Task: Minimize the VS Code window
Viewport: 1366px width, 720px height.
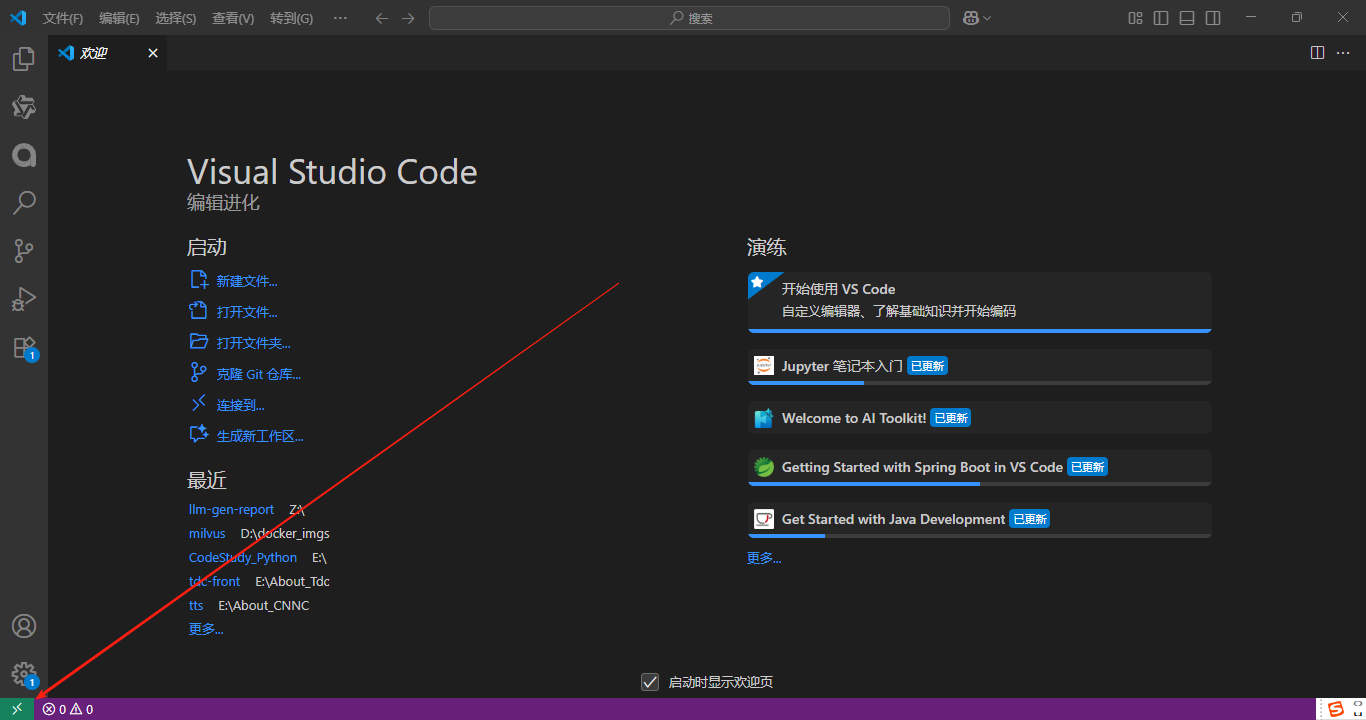Action: pyautogui.click(x=1251, y=18)
